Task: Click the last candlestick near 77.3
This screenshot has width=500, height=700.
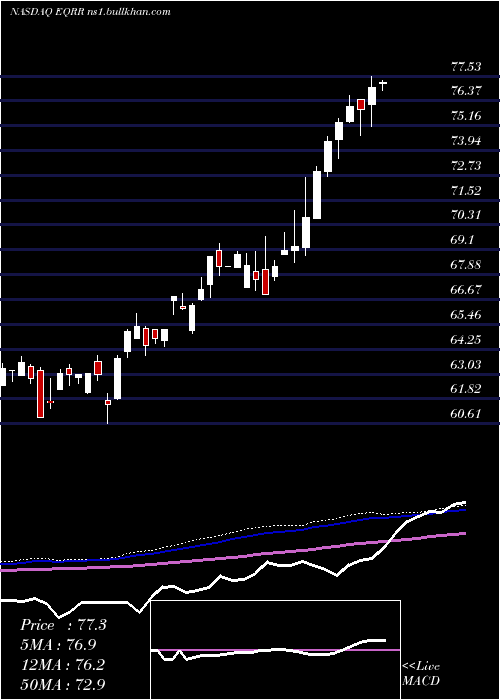Action: pyautogui.click(x=383, y=84)
